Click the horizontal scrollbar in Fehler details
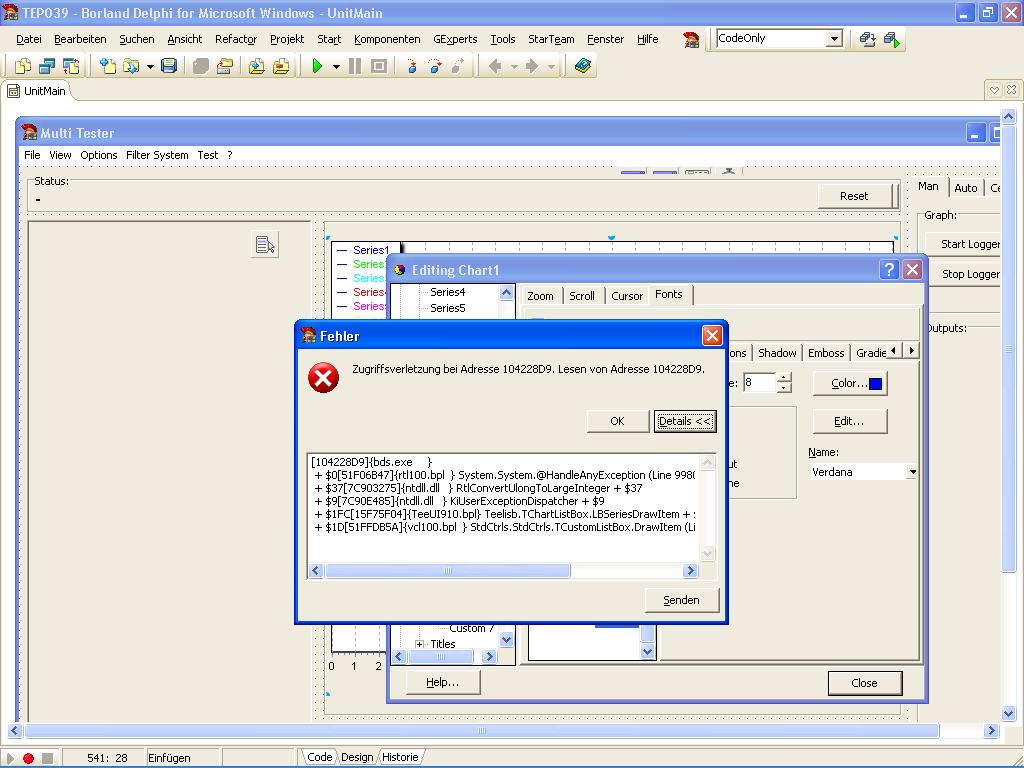This screenshot has width=1024, height=768. click(502, 571)
